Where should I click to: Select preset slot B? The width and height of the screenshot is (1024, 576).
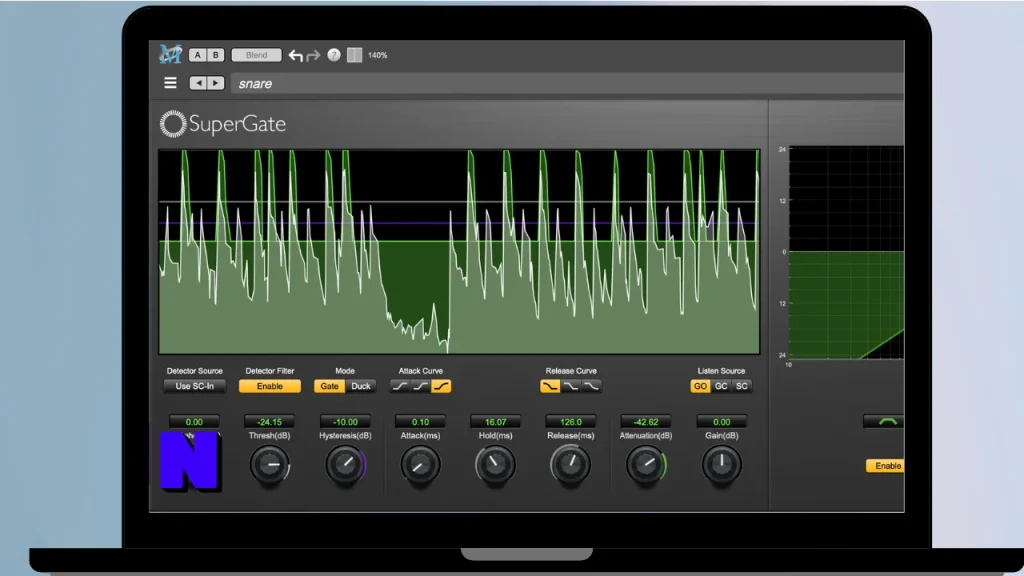click(x=216, y=55)
